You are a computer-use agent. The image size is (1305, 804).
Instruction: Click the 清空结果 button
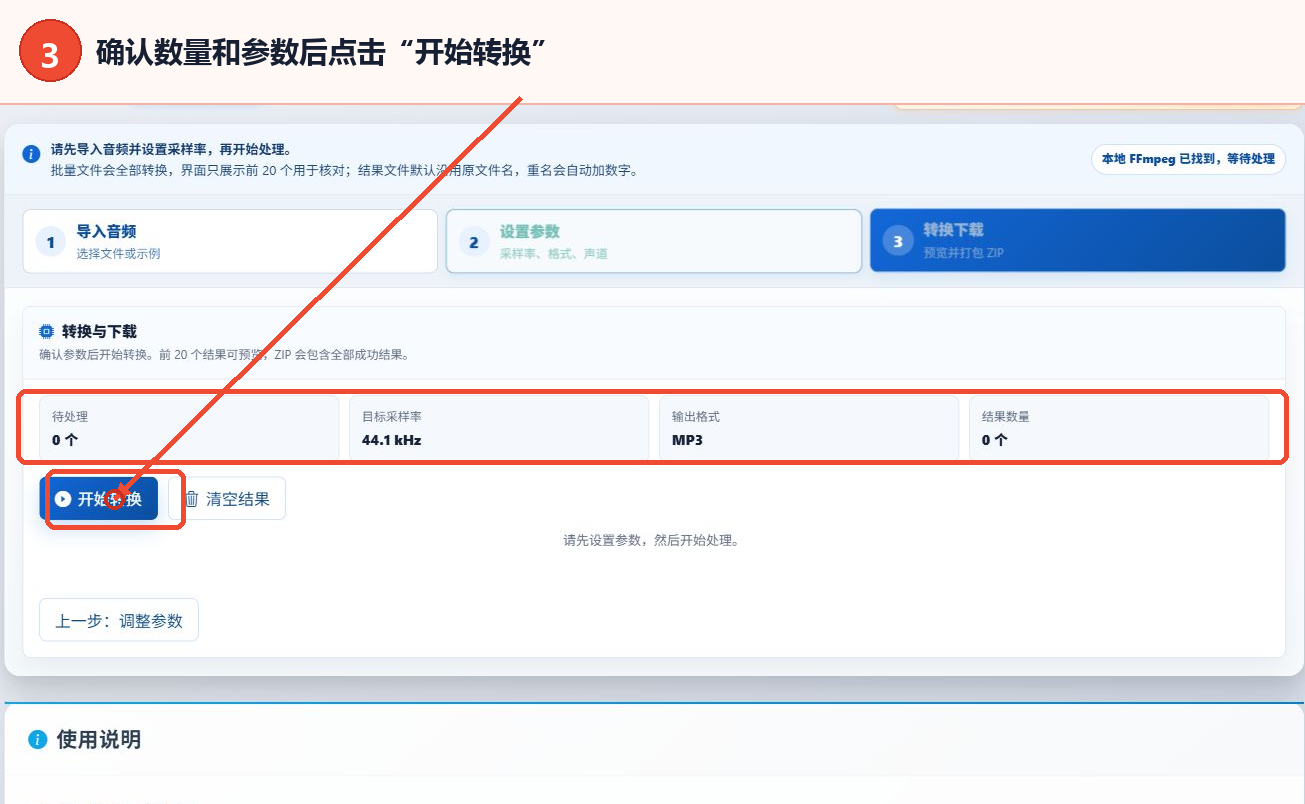point(227,498)
